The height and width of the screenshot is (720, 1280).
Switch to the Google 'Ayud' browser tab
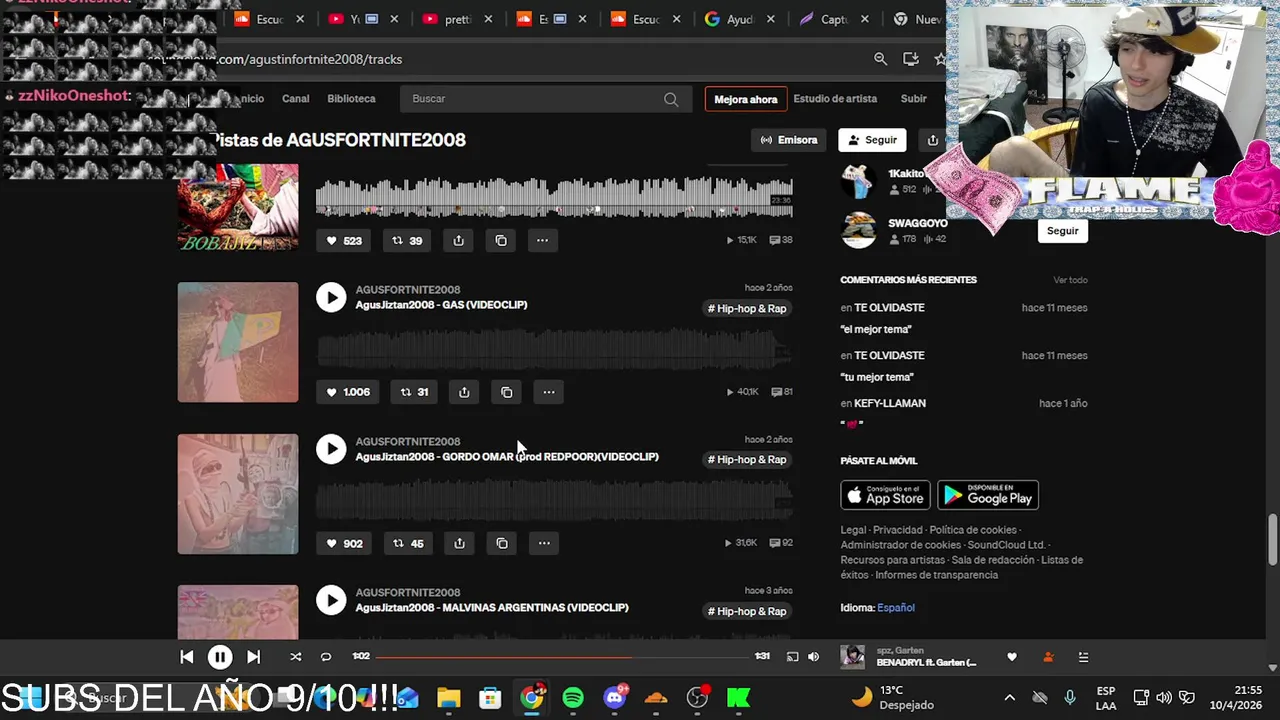click(x=728, y=19)
